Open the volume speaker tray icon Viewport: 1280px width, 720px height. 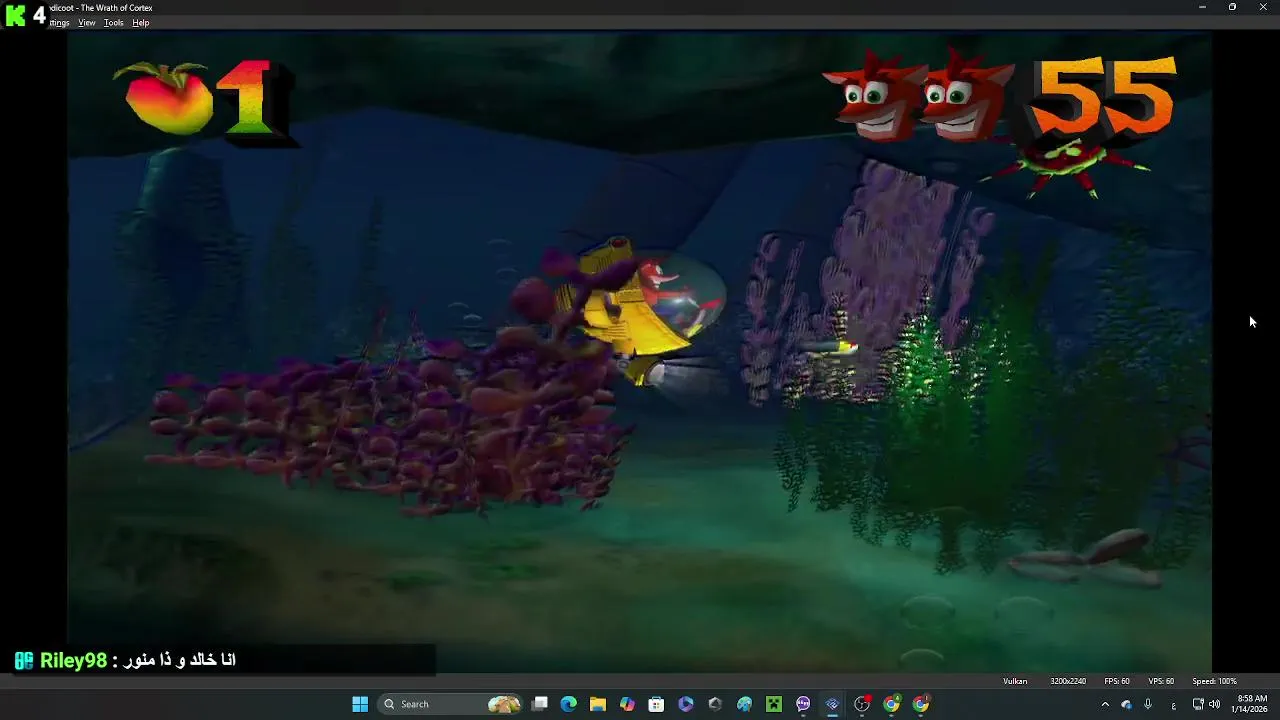coord(1215,704)
